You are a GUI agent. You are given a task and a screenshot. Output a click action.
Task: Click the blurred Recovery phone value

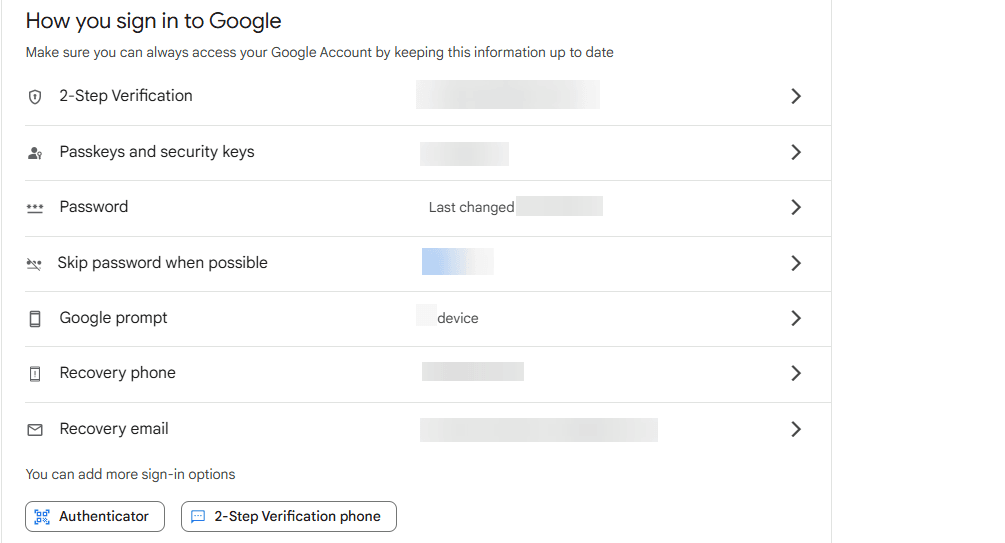coord(473,371)
